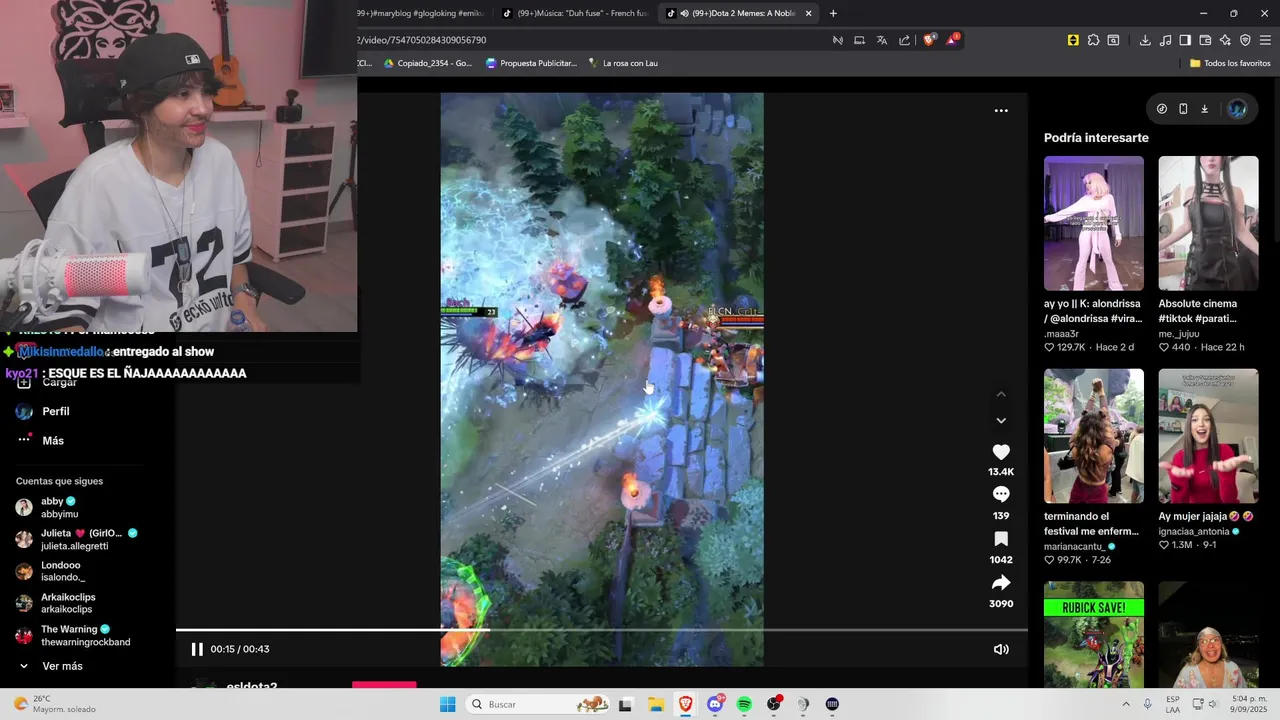1280x720 pixels.
Task: Open the browser hamburger main menu
Action: click(1266, 40)
